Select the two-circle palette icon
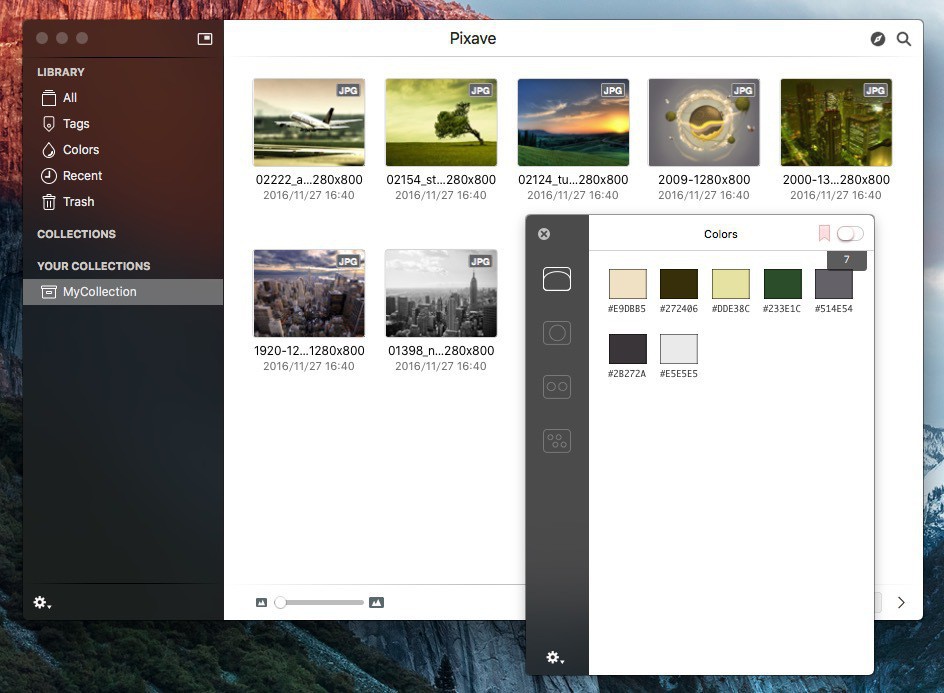The height and width of the screenshot is (693, 944). click(557, 387)
